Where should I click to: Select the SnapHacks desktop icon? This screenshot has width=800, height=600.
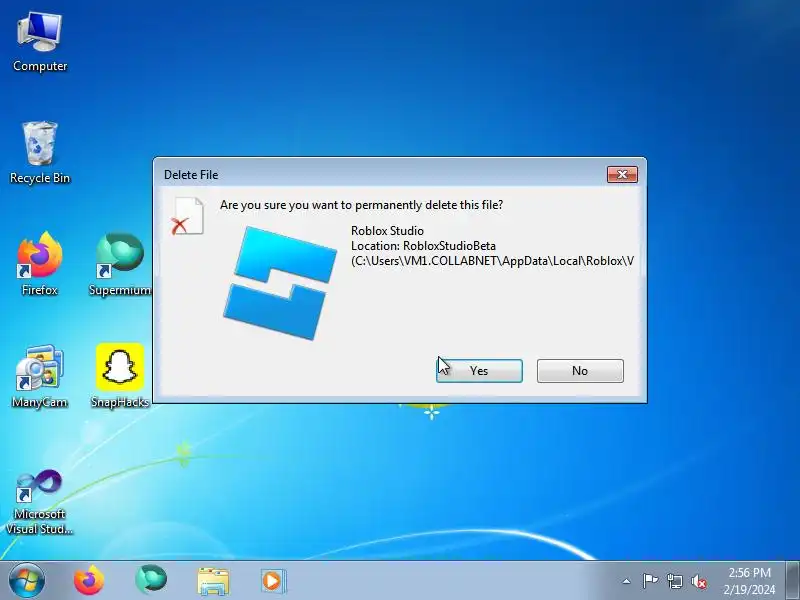[x=120, y=376]
